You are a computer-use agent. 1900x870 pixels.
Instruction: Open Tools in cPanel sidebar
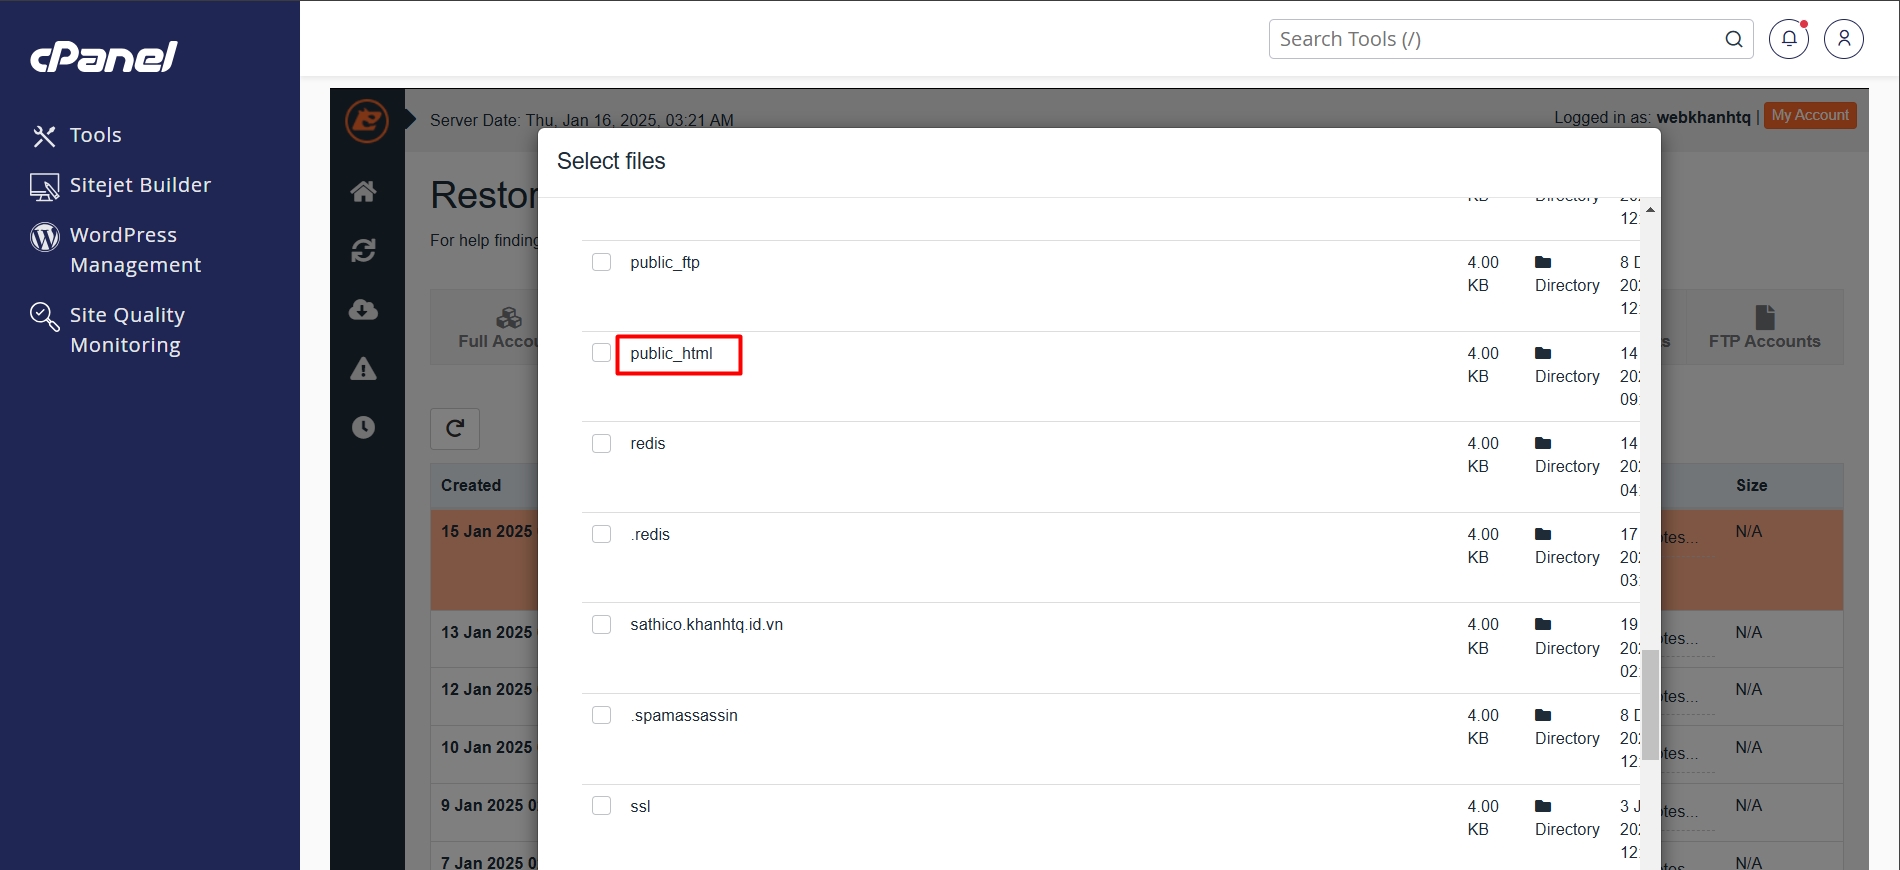coord(95,135)
